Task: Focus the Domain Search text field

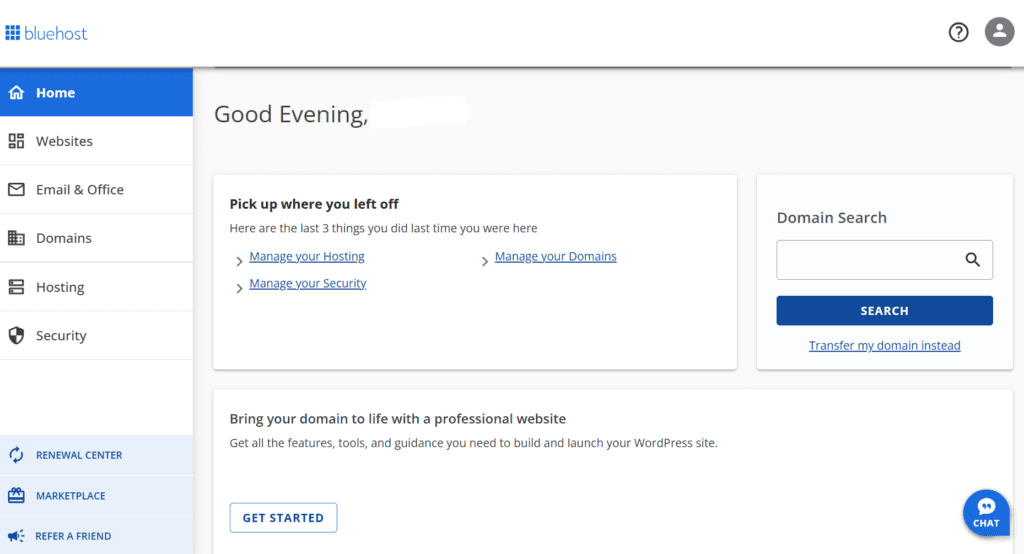Action: tap(866, 260)
